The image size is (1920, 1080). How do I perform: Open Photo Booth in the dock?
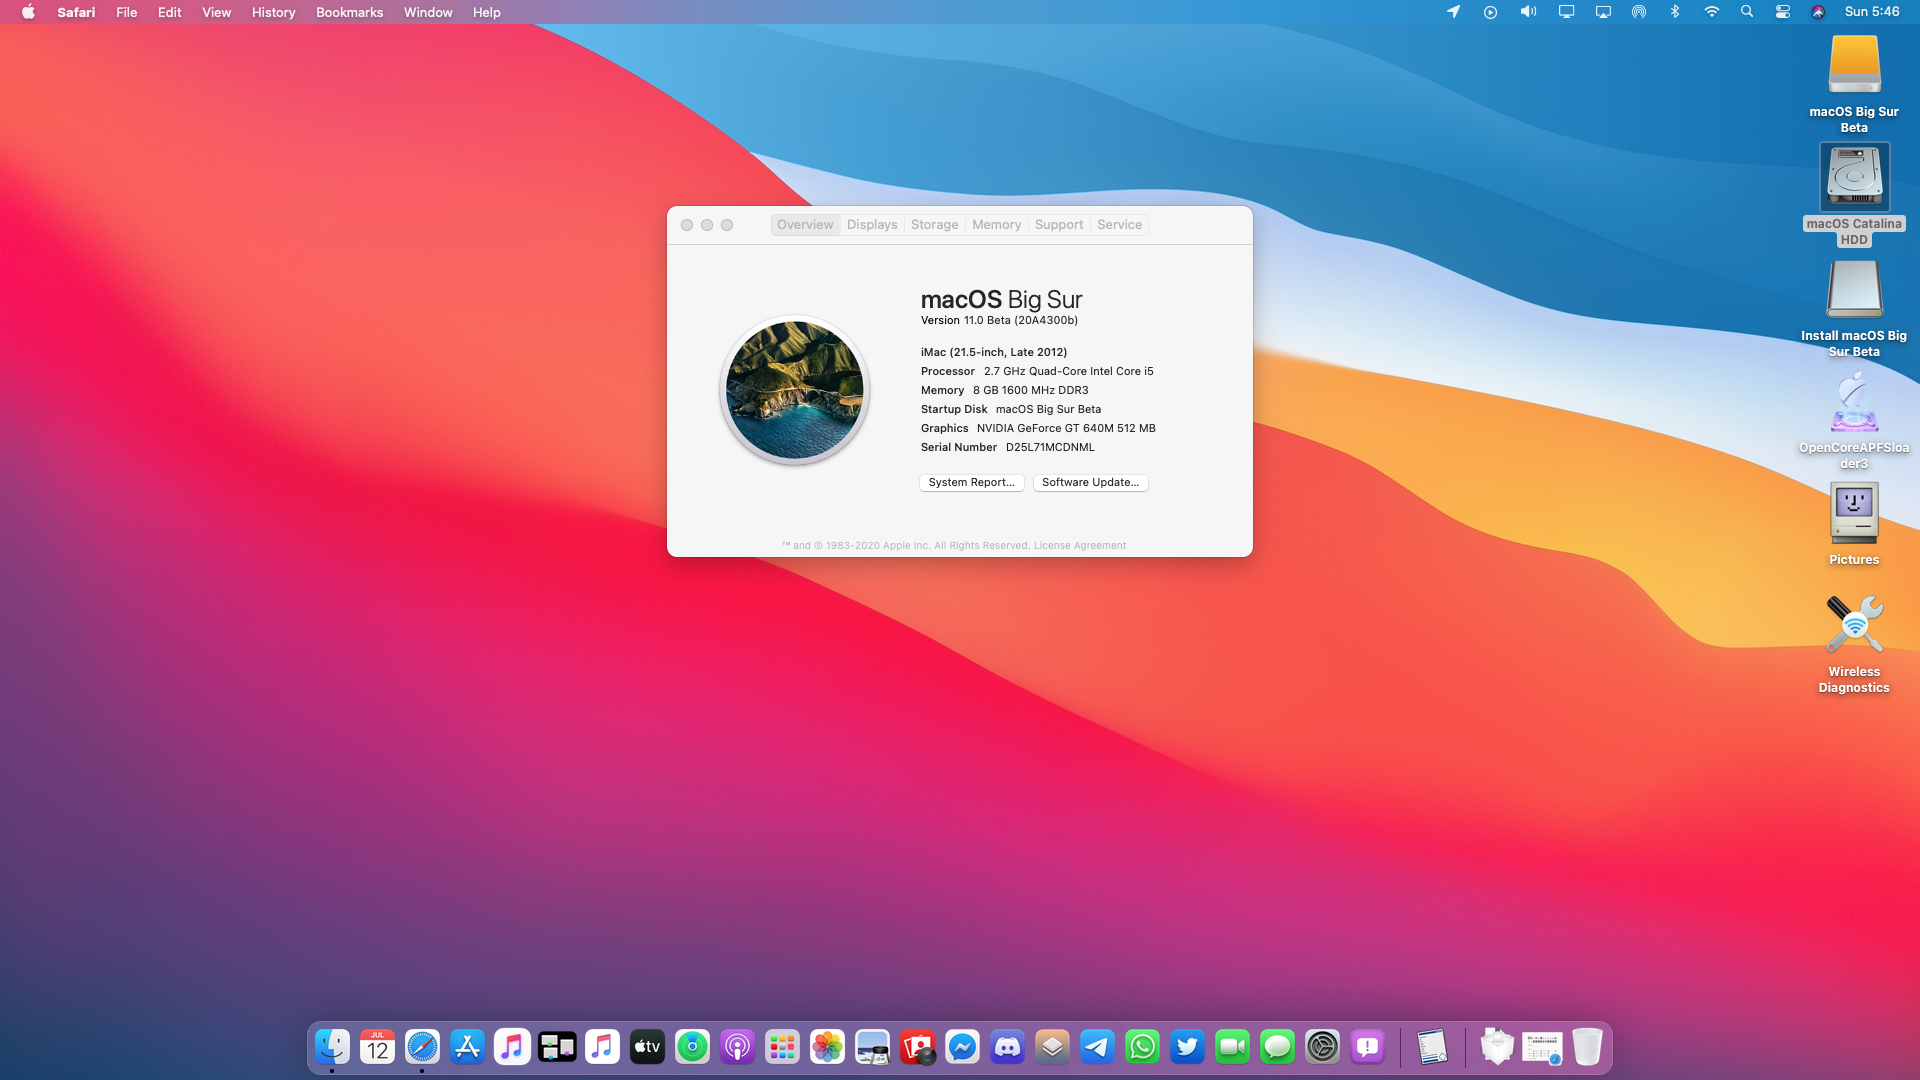[x=917, y=1047]
